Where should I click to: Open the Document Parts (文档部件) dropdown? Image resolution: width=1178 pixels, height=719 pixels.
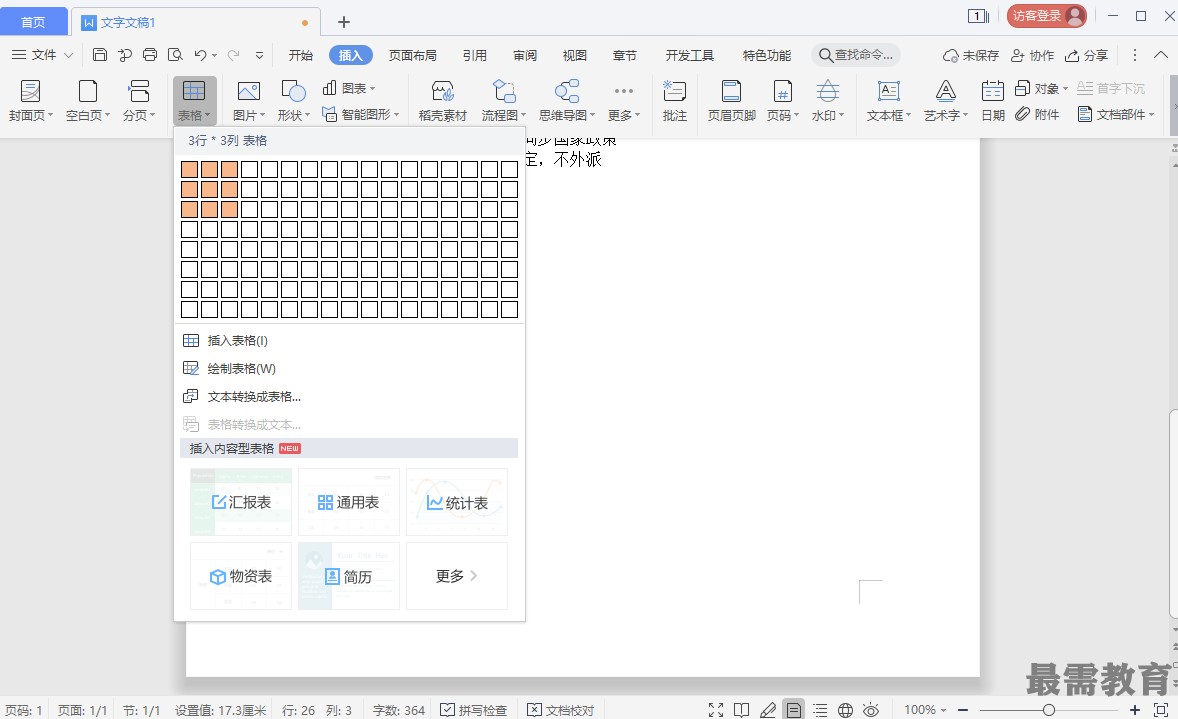pos(1116,114)
